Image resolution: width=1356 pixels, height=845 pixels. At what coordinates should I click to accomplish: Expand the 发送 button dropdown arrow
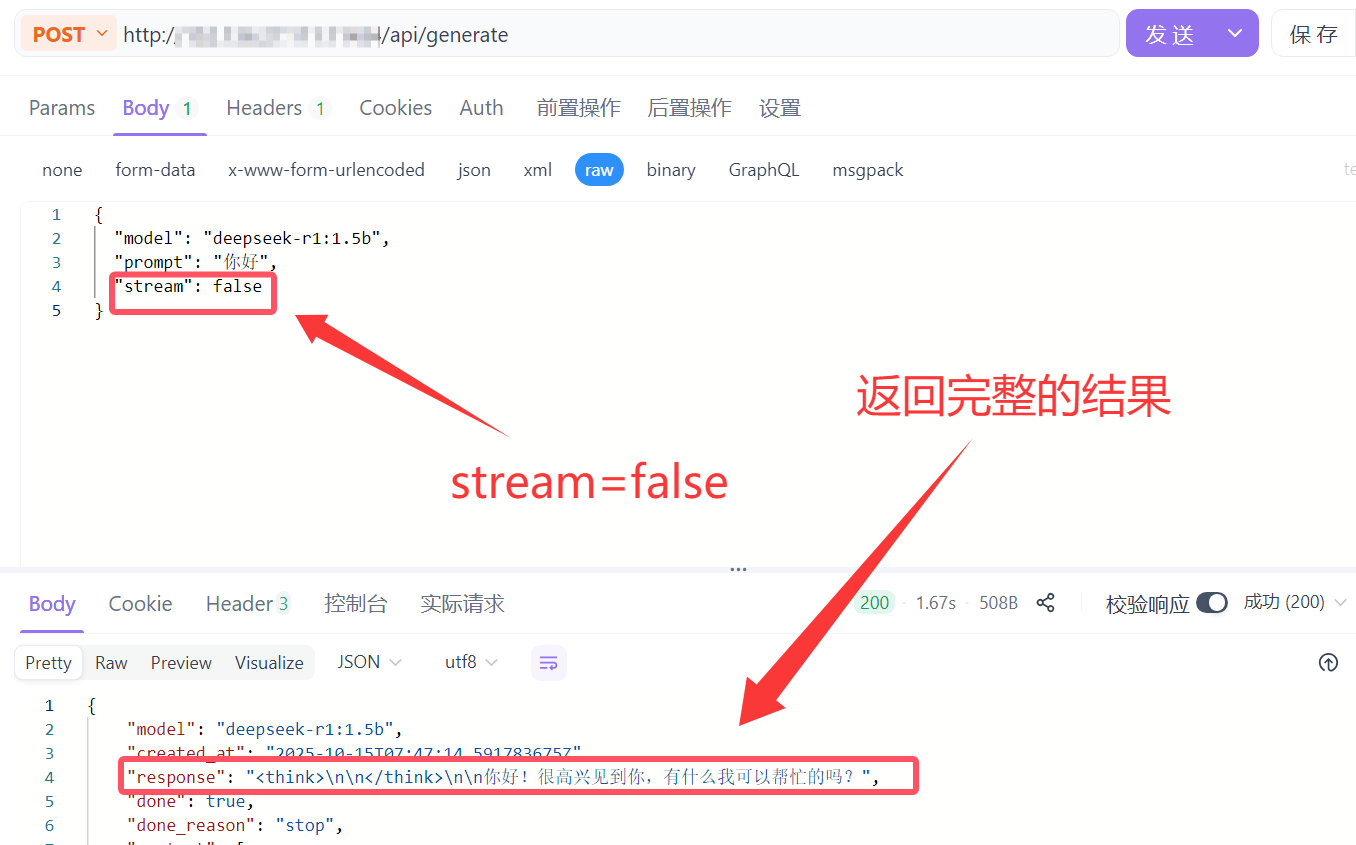[x=1235, y=34]
